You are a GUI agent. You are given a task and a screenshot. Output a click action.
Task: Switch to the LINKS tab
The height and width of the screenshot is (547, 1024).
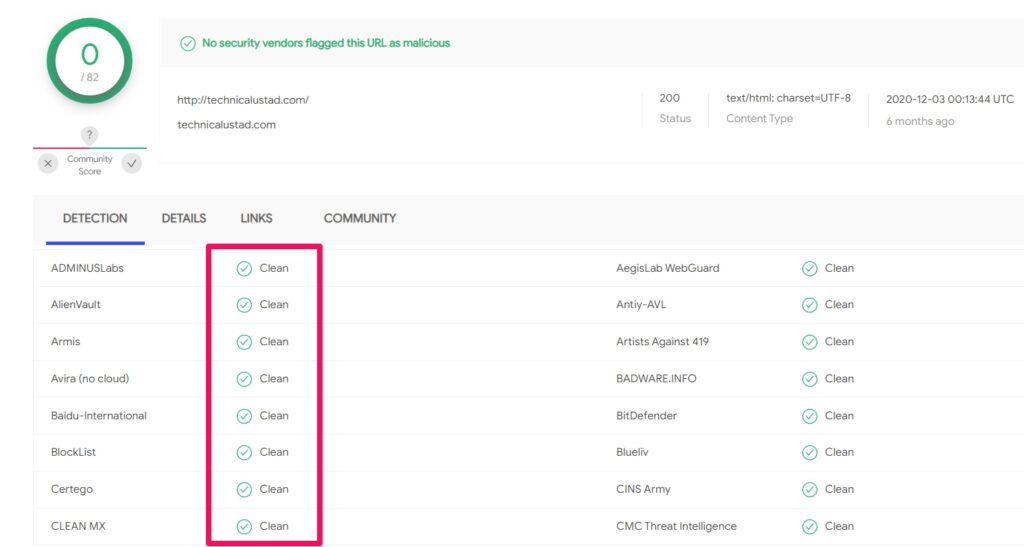257,219
